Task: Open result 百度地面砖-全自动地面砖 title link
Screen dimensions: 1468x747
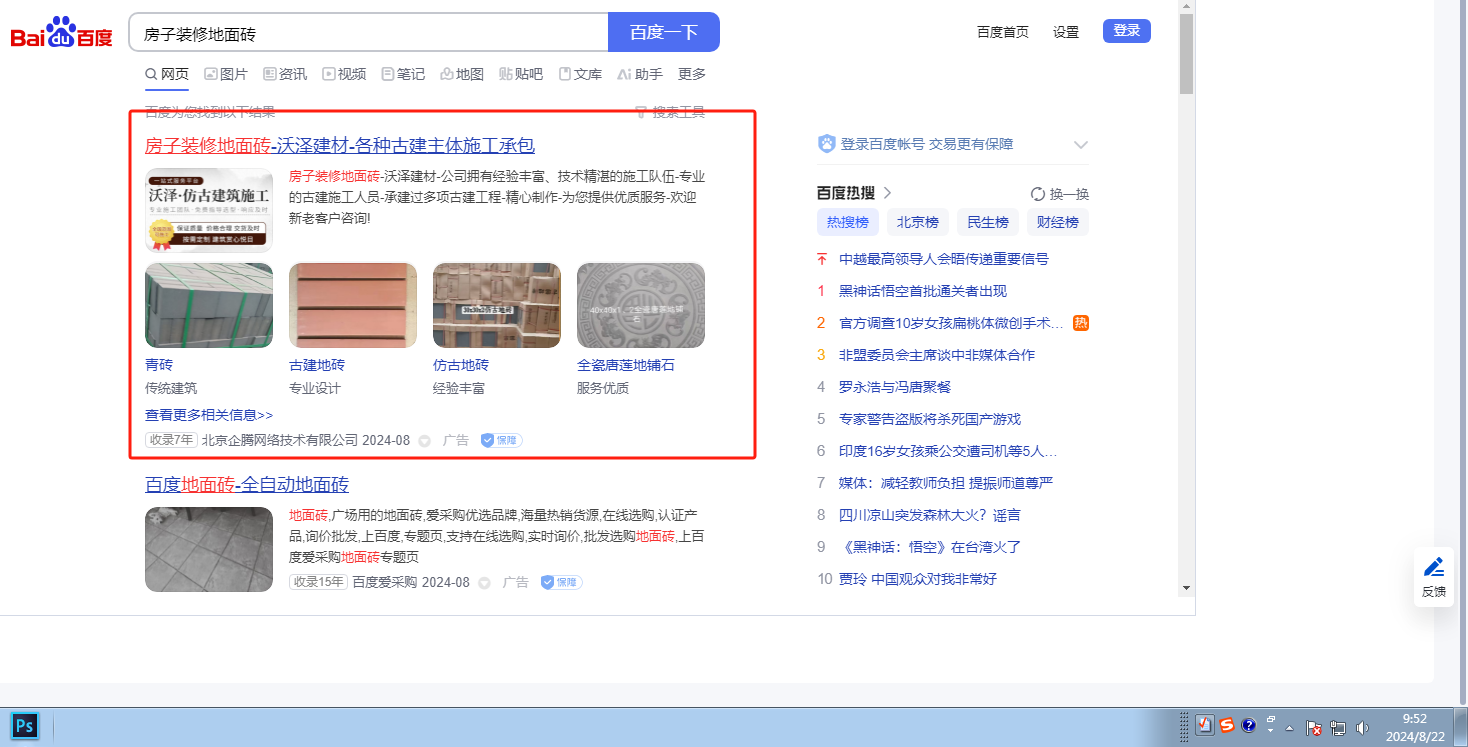Action: [x=247, y=485]
